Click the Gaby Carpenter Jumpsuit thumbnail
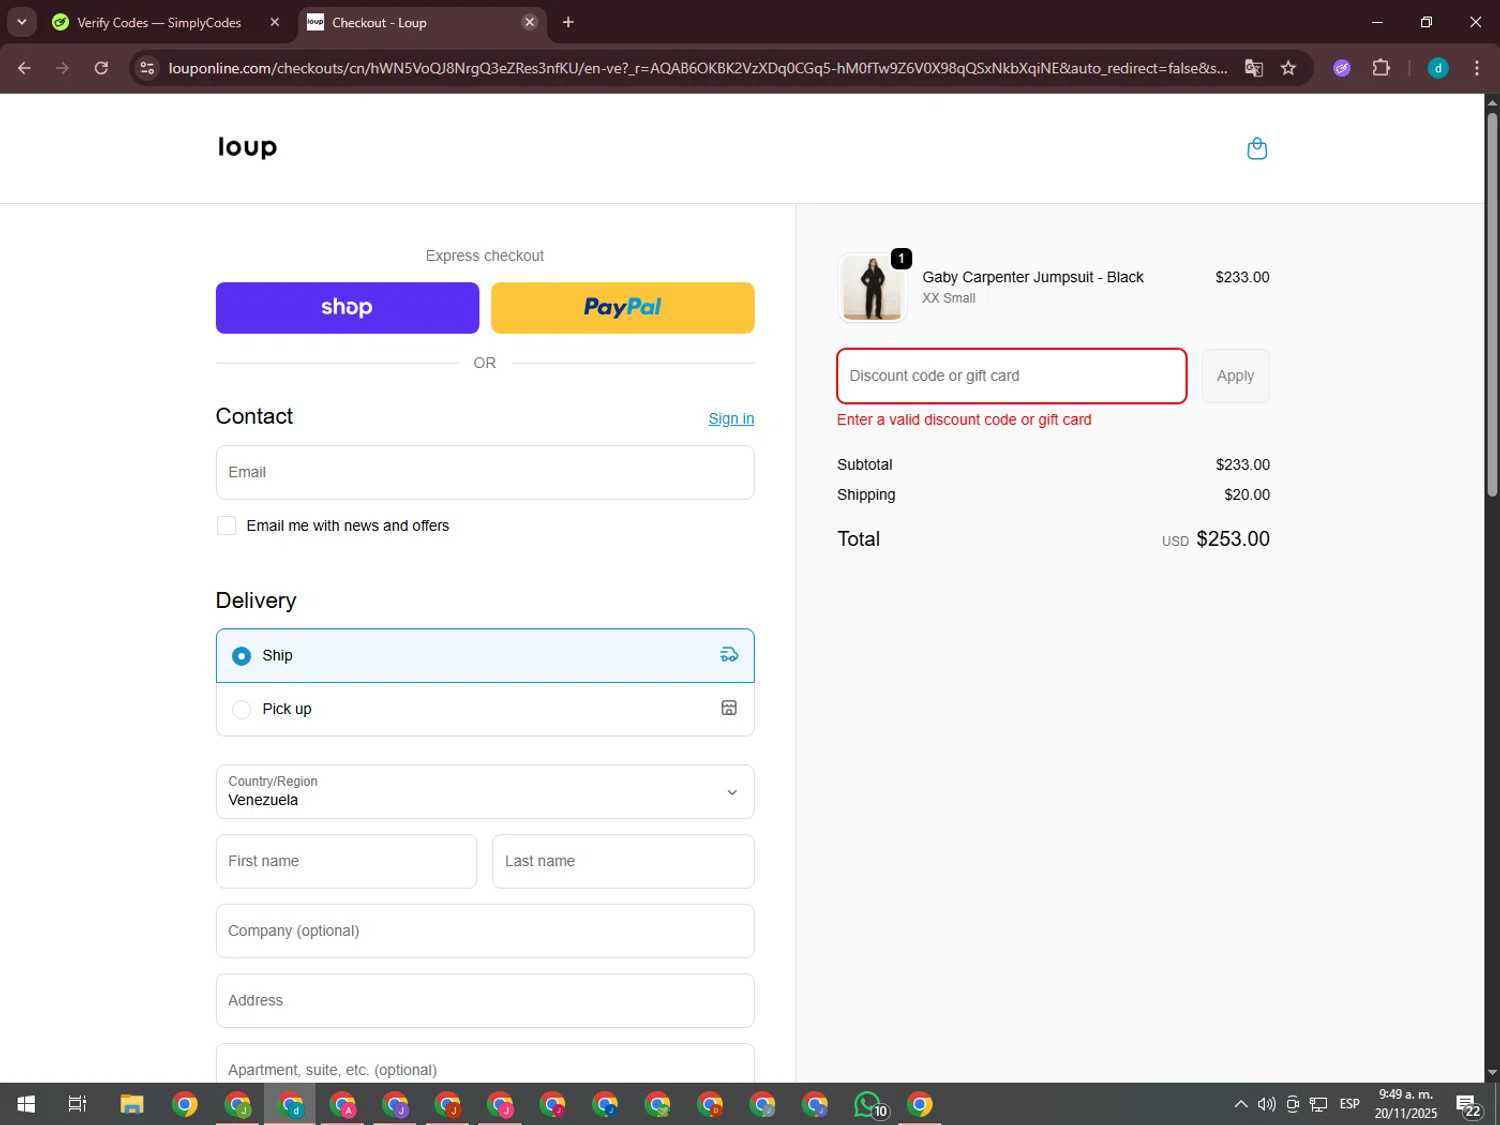Viewport: 1500px width, 1125px height. (x=872, y=287)
